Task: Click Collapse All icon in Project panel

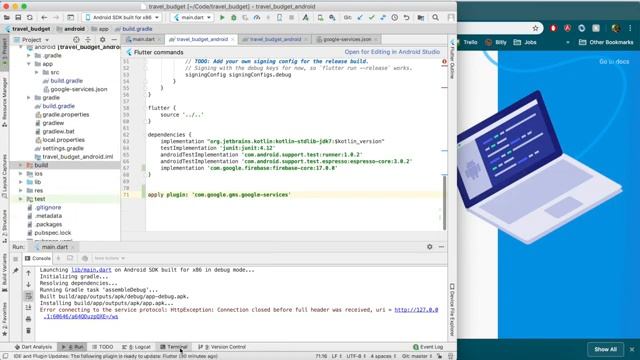Action: coord(88,40)
